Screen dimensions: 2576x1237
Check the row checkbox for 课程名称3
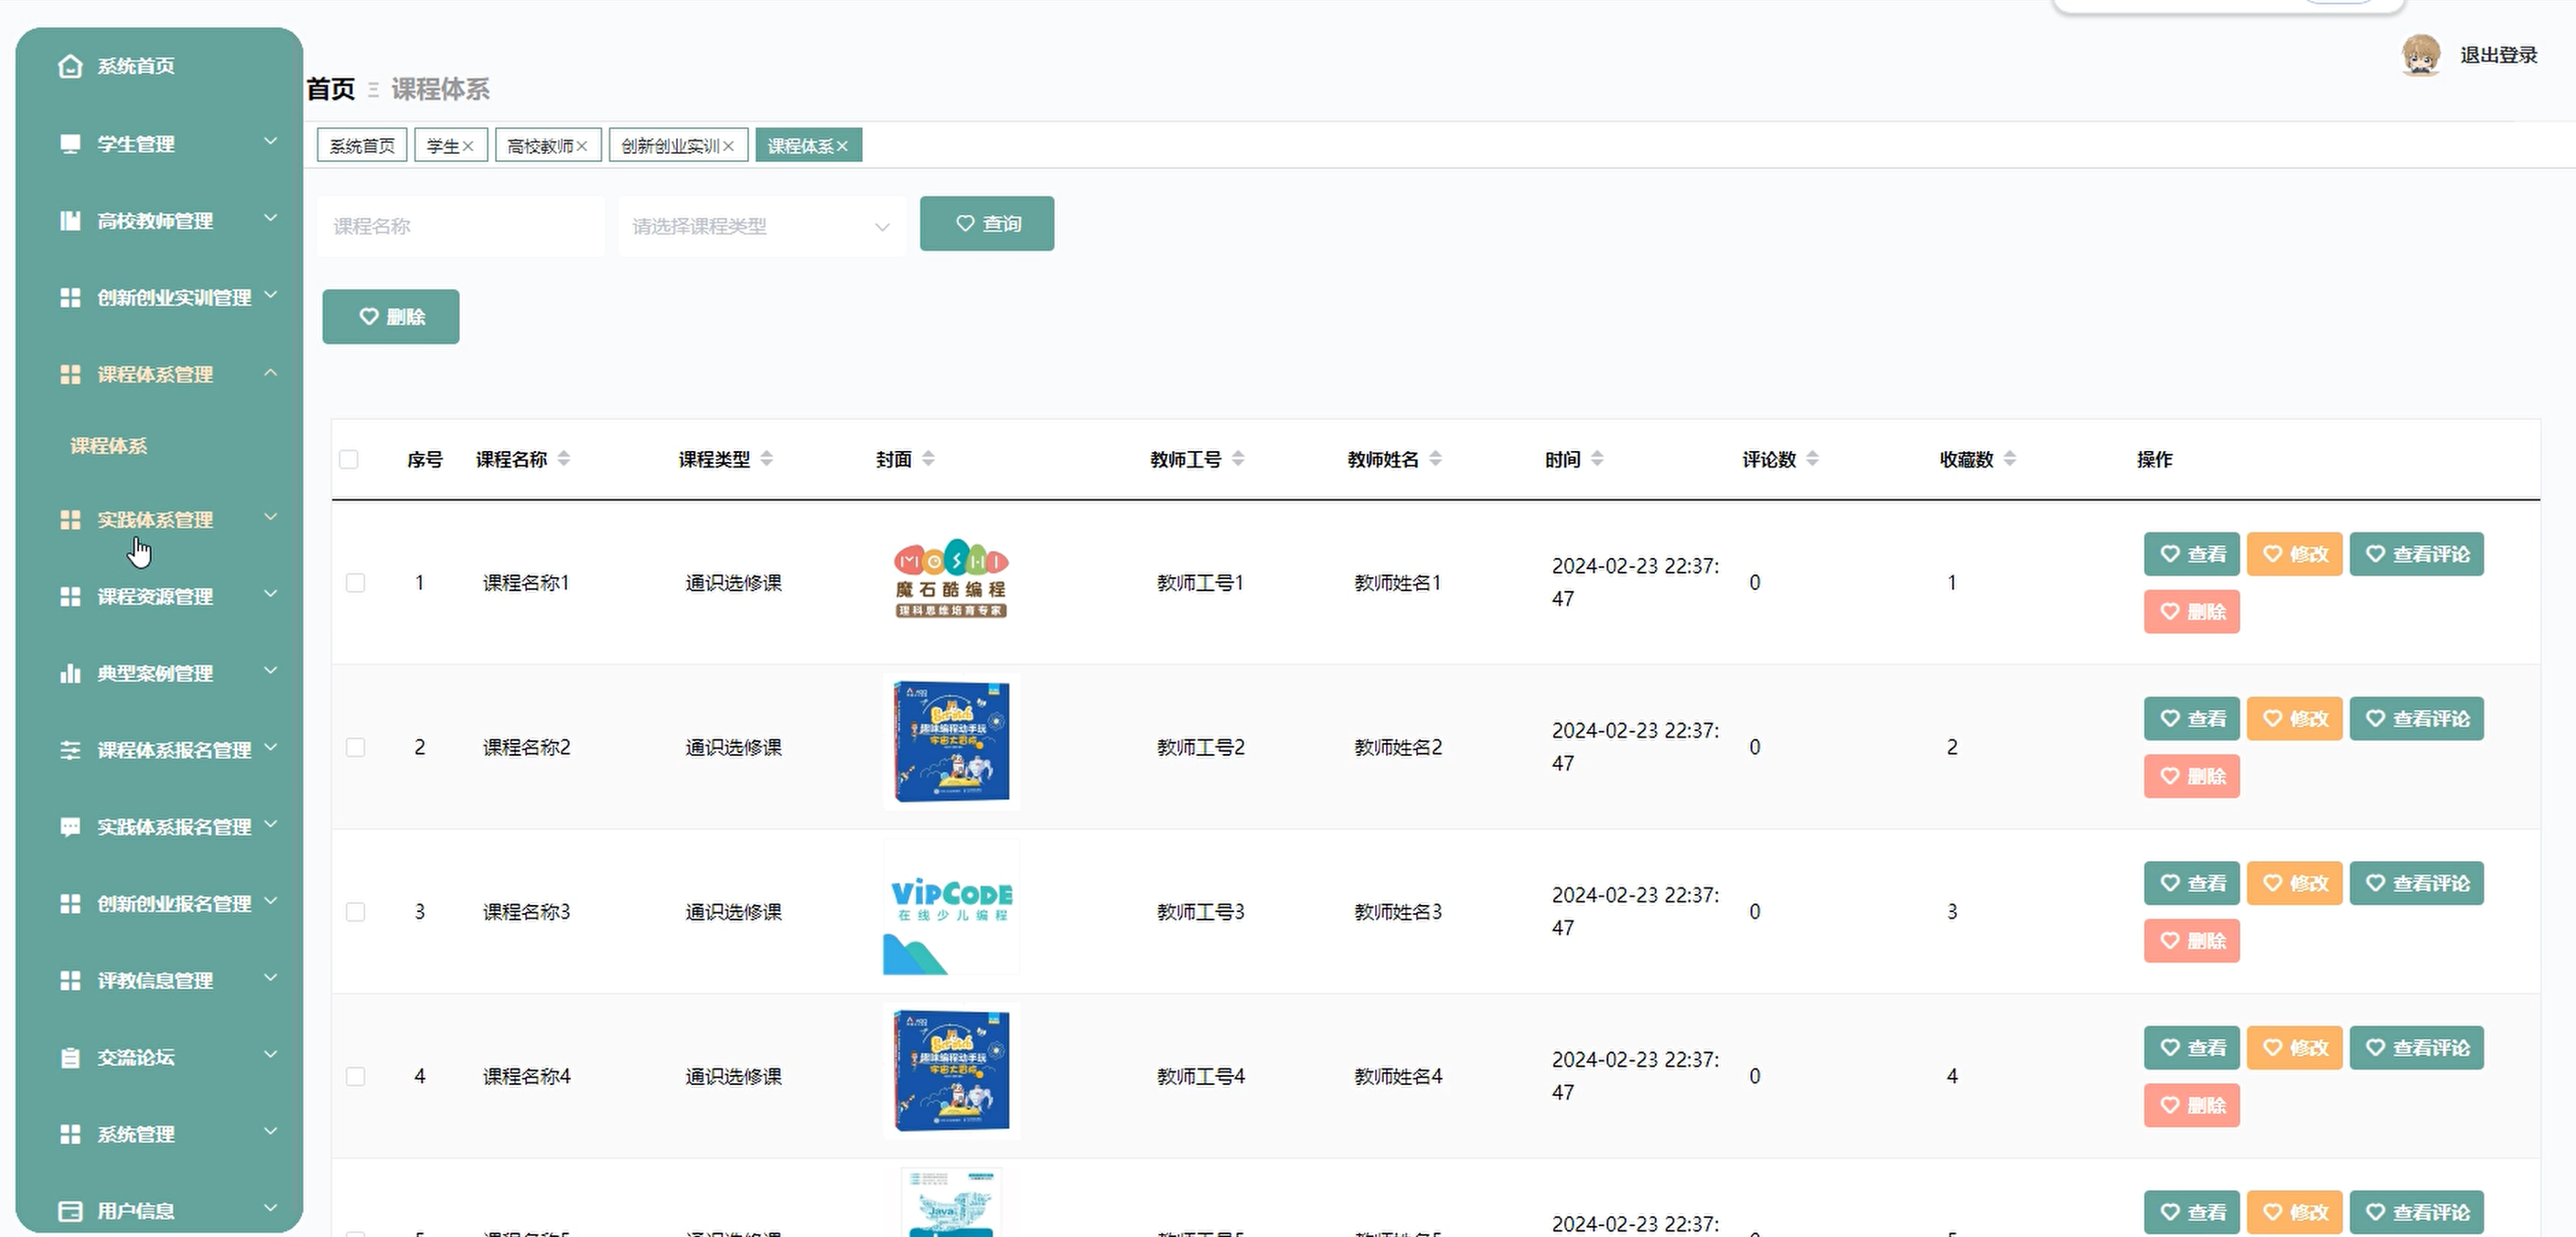click(x=356, y=912)
